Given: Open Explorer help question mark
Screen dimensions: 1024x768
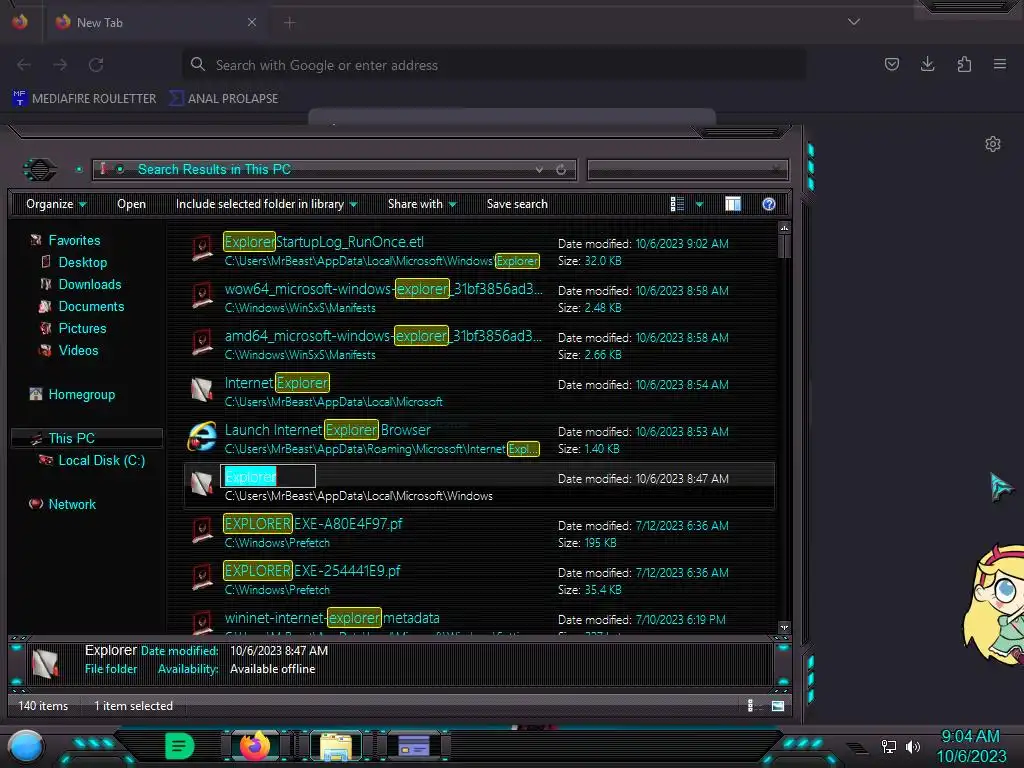Looking at the screenshot, I should point(769,204).
